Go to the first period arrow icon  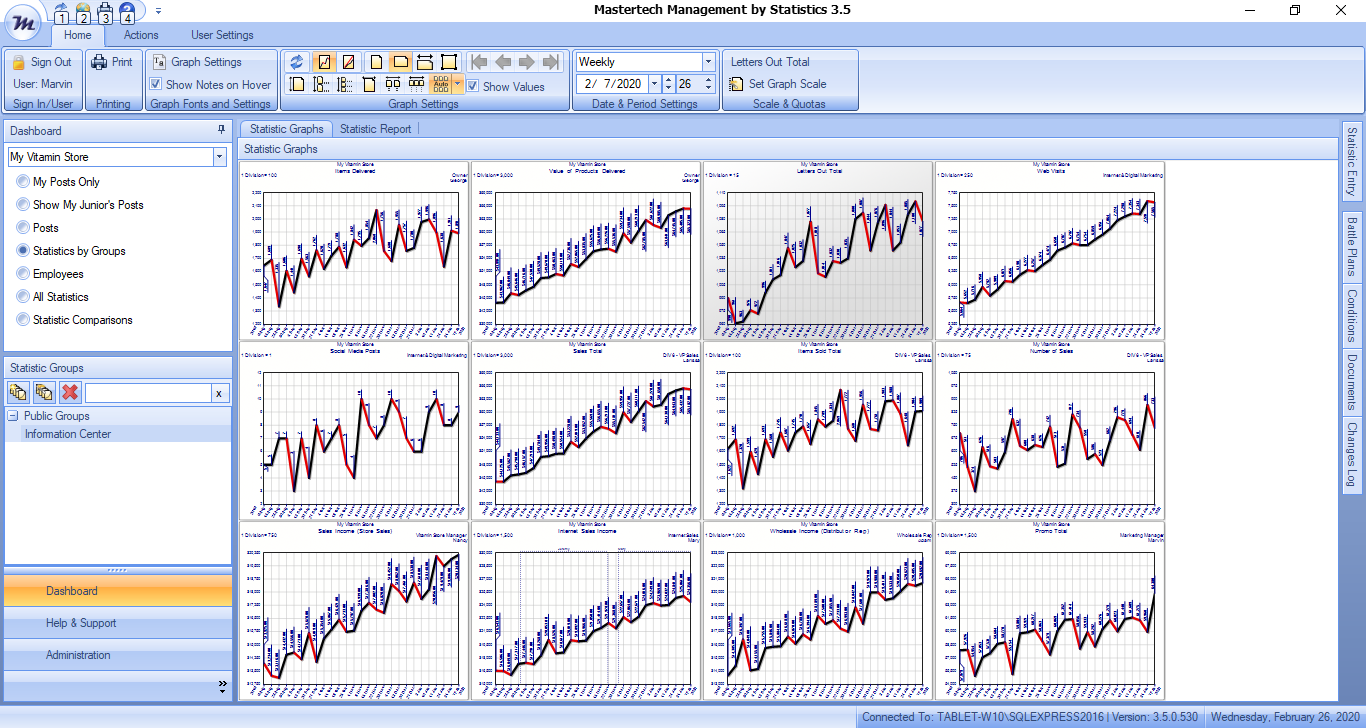click(479, 62)
